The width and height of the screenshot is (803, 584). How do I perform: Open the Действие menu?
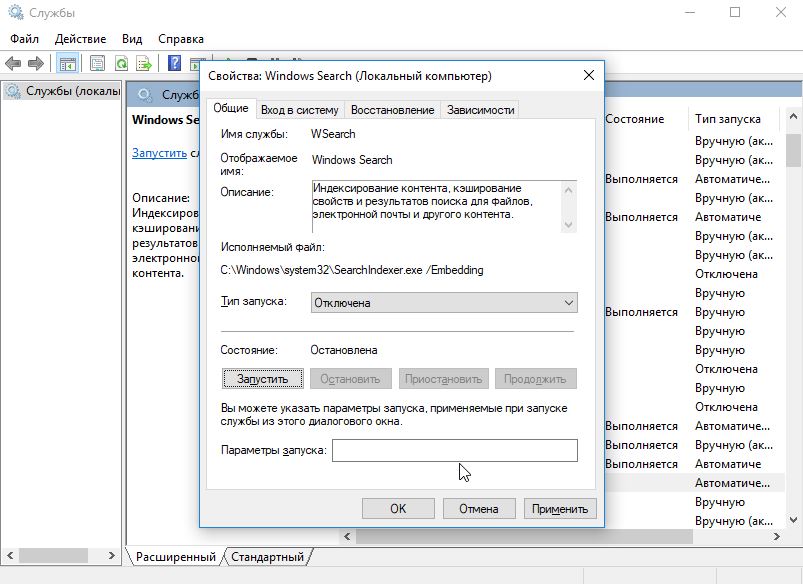pos(80,39)
